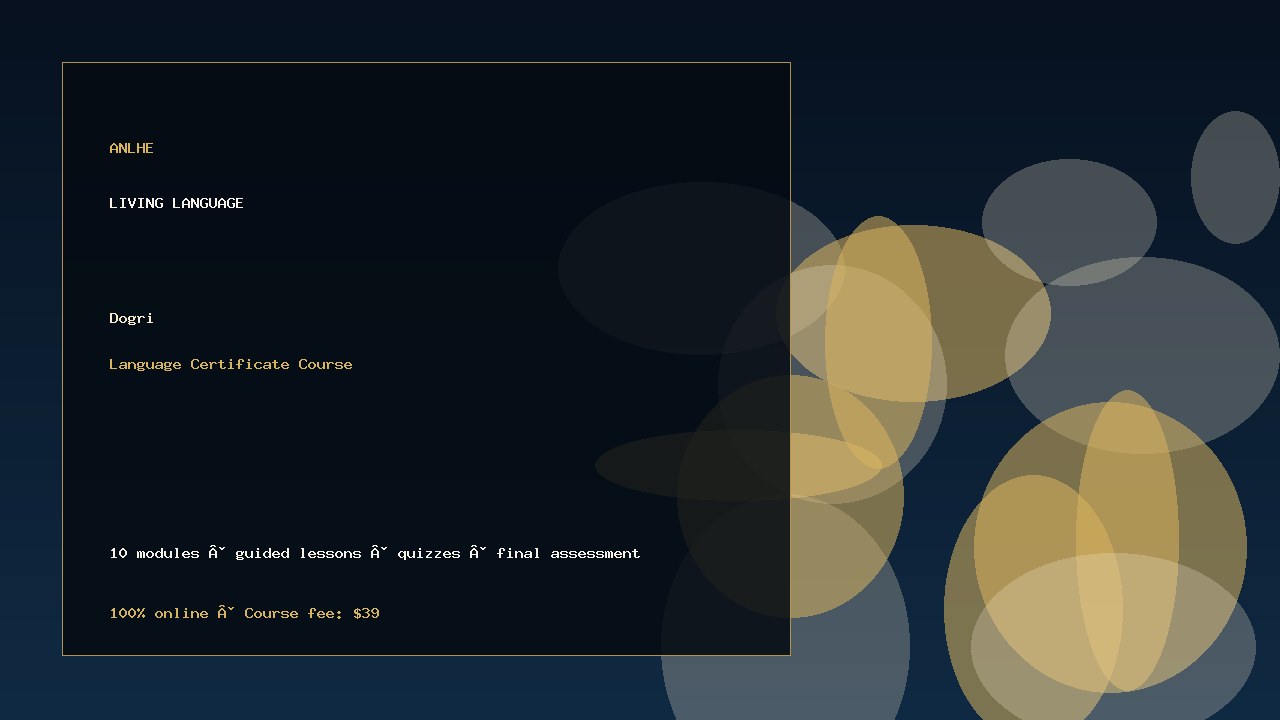Click the modules and lessons description line
Screen dimensions: 1280x720
[x=375, y=553]
